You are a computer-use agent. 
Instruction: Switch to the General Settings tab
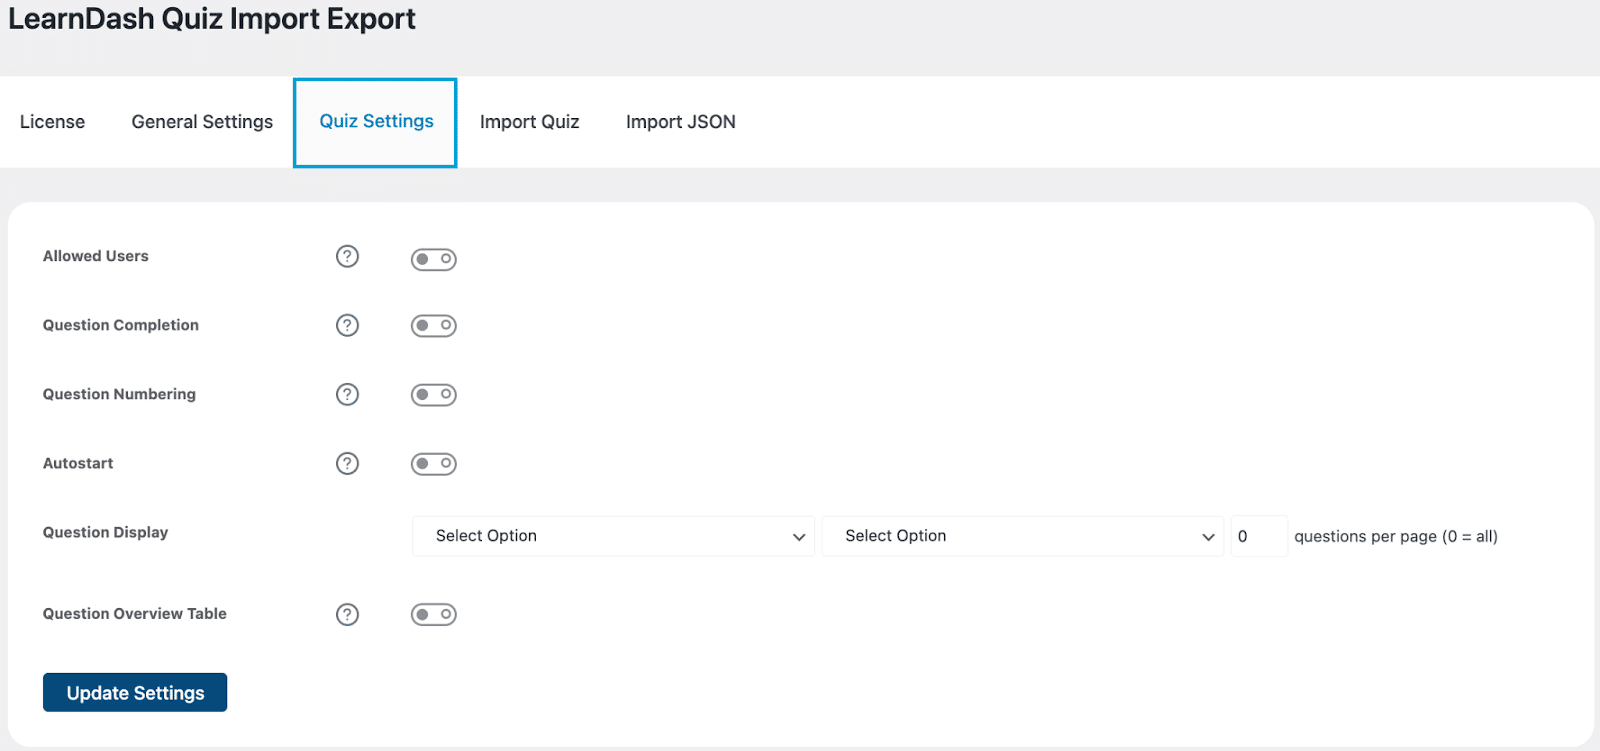tap(202, 122)
